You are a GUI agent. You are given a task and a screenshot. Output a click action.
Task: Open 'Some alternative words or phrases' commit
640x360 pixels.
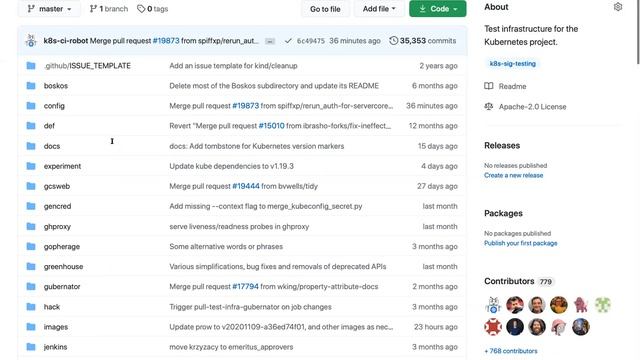(226, 247)
